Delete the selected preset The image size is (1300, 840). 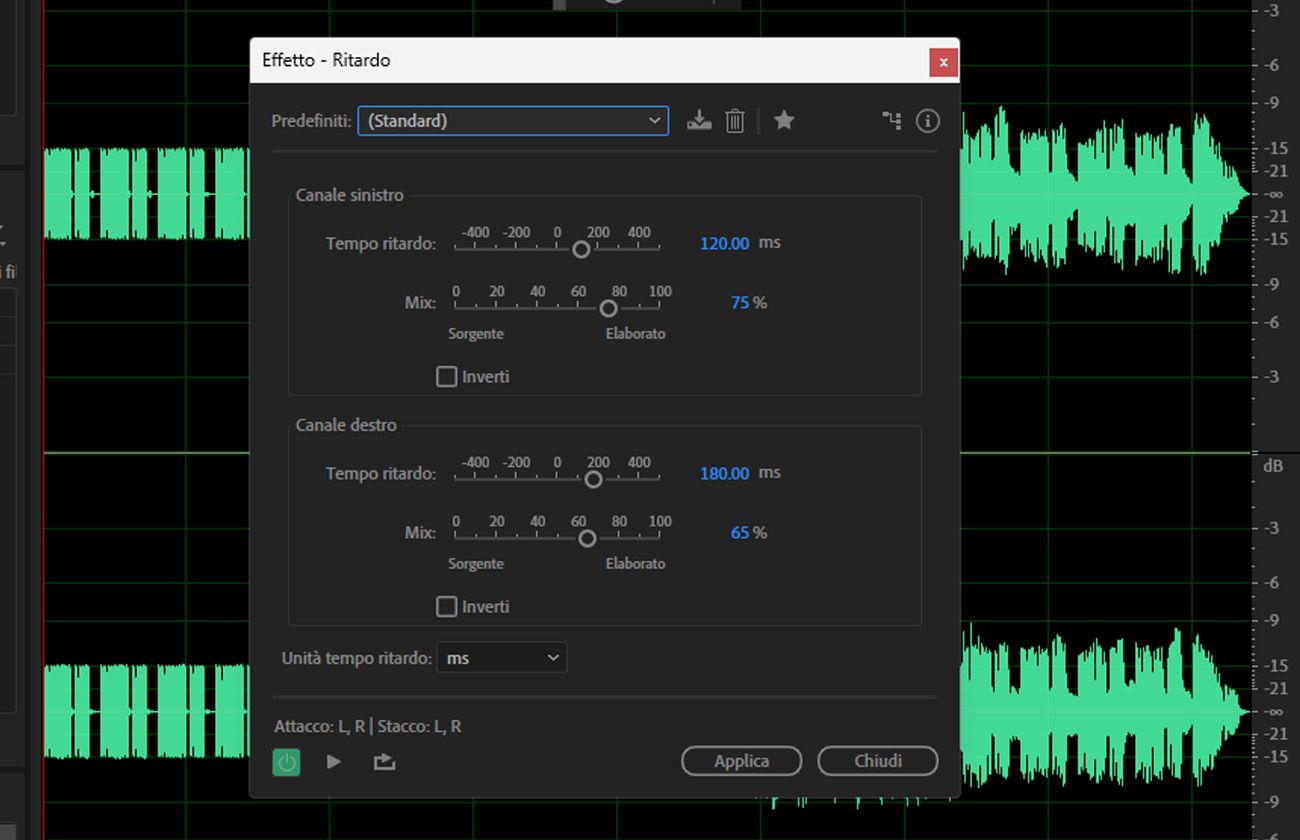pyautogui.click(x=735, y=120)
